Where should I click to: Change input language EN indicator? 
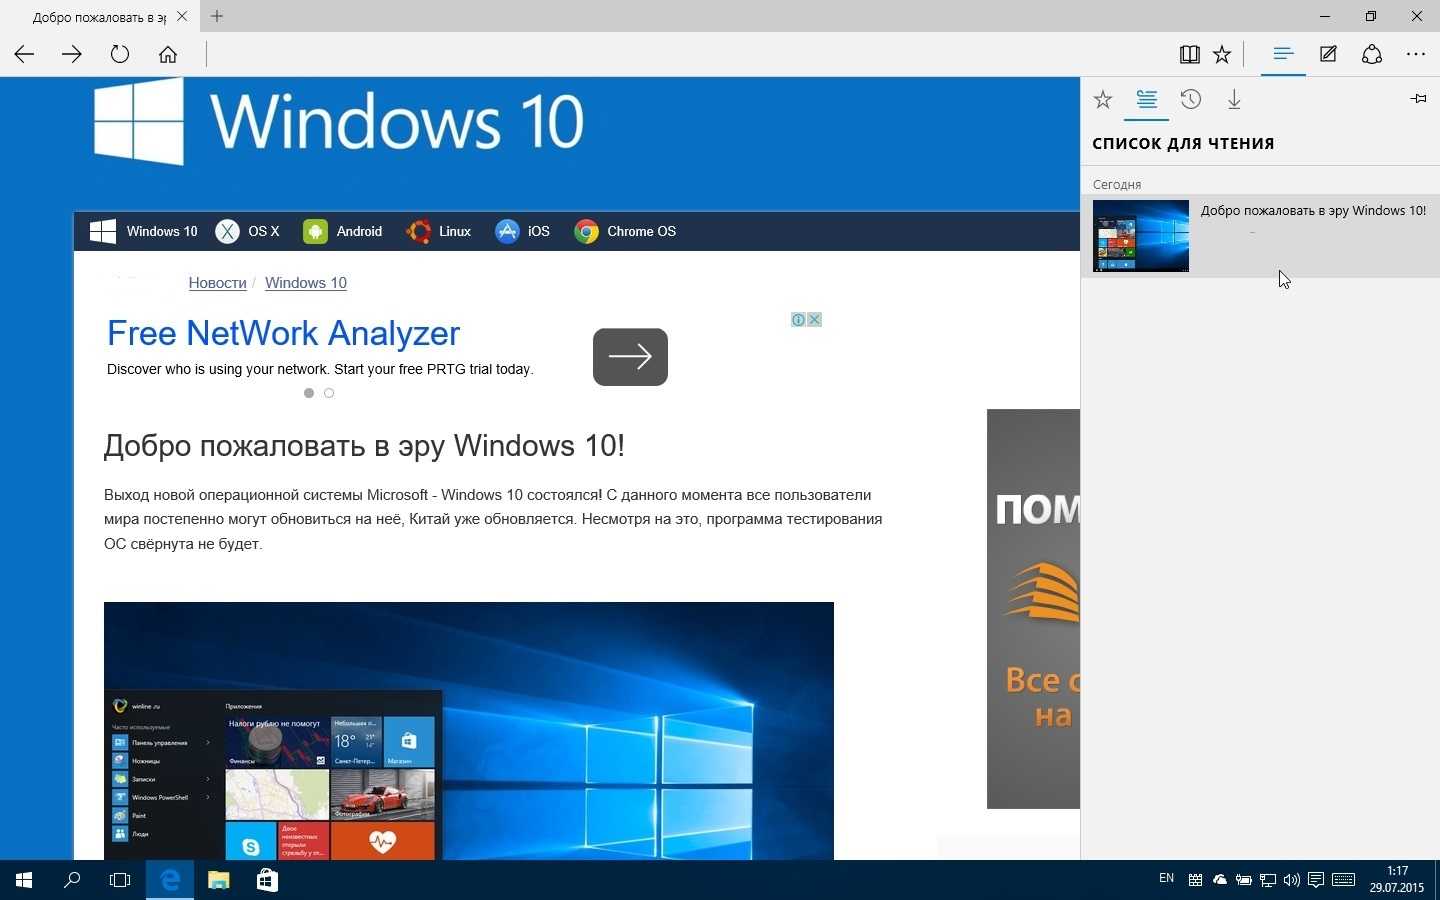pyautogui.click(x=1166, y=879)
